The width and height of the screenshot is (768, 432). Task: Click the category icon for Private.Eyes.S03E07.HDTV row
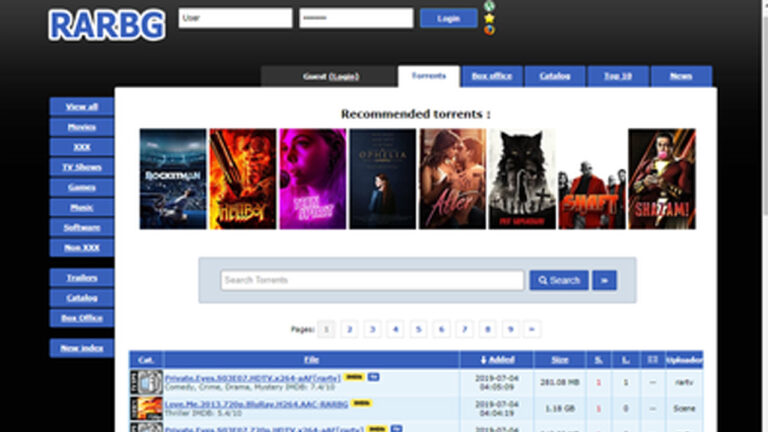tap(146, 382)
